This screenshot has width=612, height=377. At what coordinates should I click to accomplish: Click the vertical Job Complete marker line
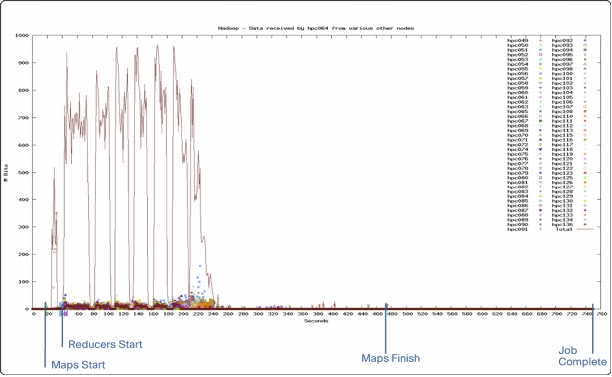click(x=592, y=329)
